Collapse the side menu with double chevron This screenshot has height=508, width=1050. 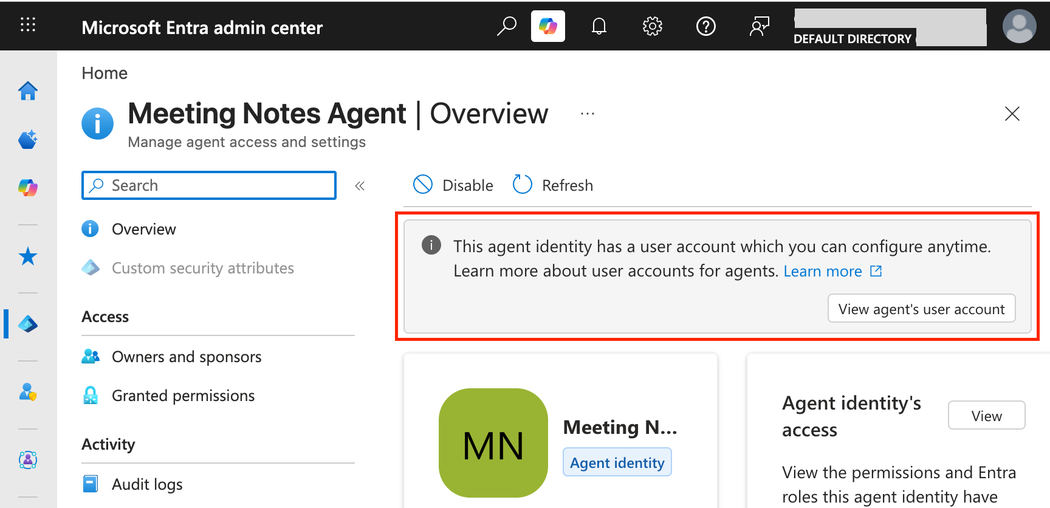click(360, 186)
